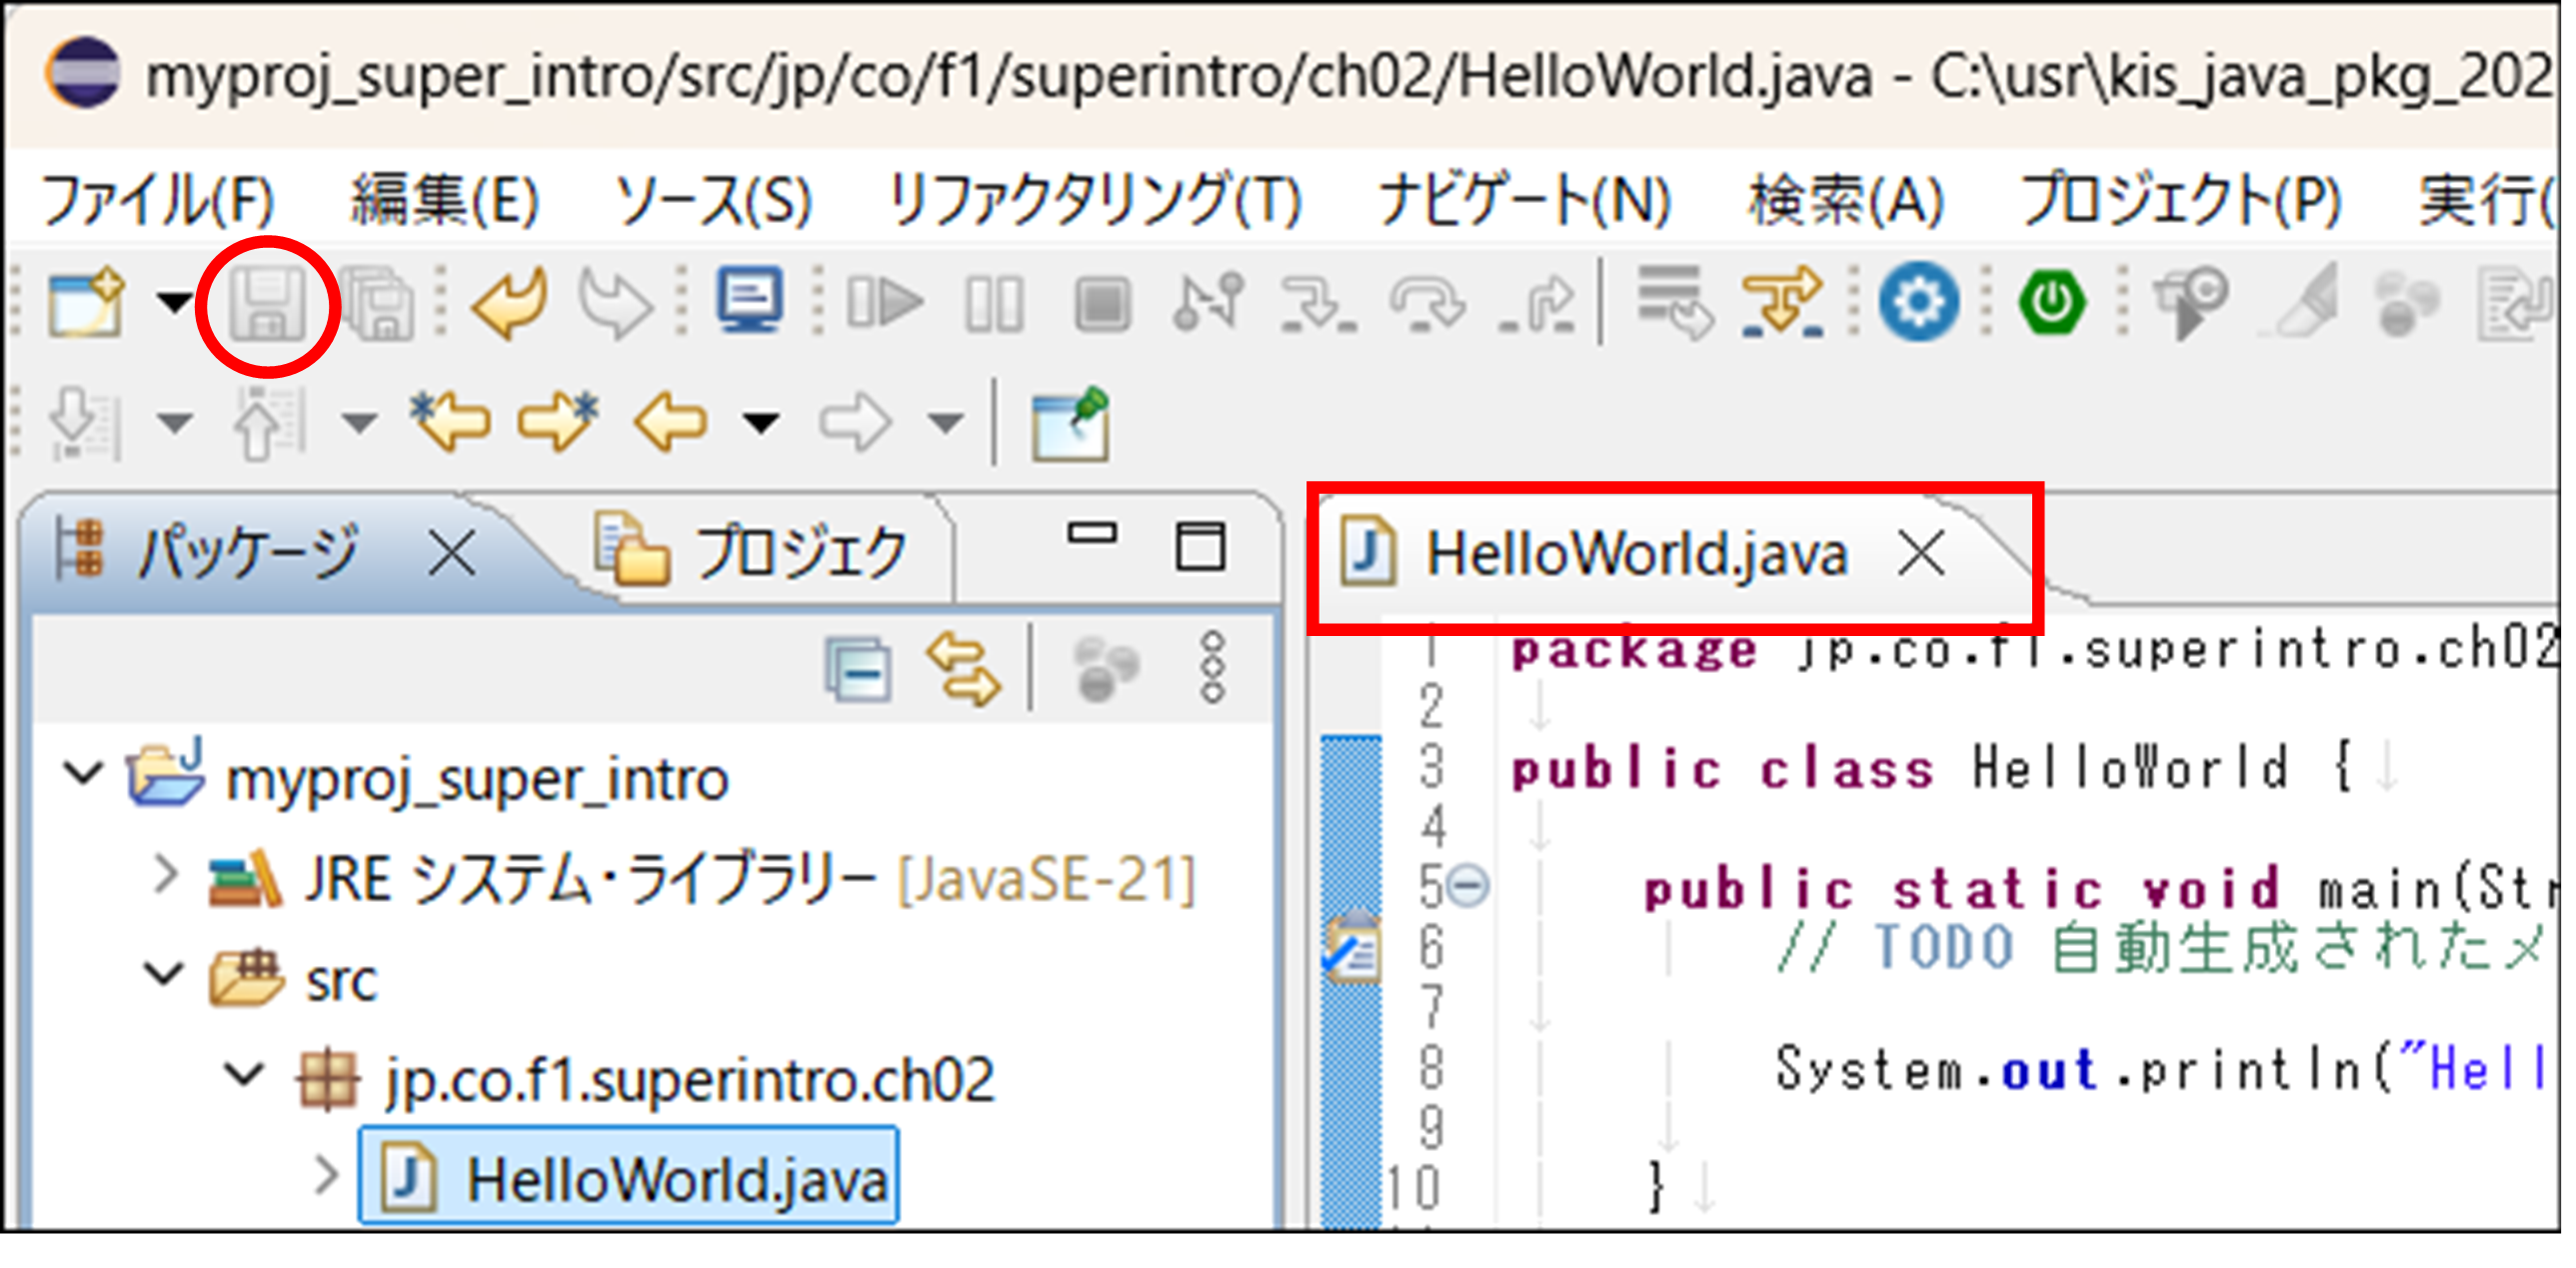Viewport: 2576px width, 1268px height.
Task: Click the blue gear toolbar icon
Action: [1918, 302]
